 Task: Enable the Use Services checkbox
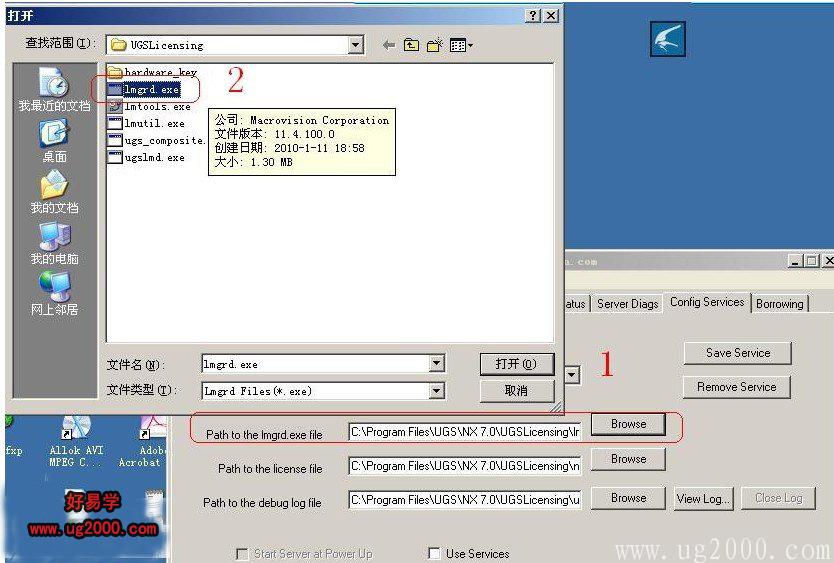[435, 553]
